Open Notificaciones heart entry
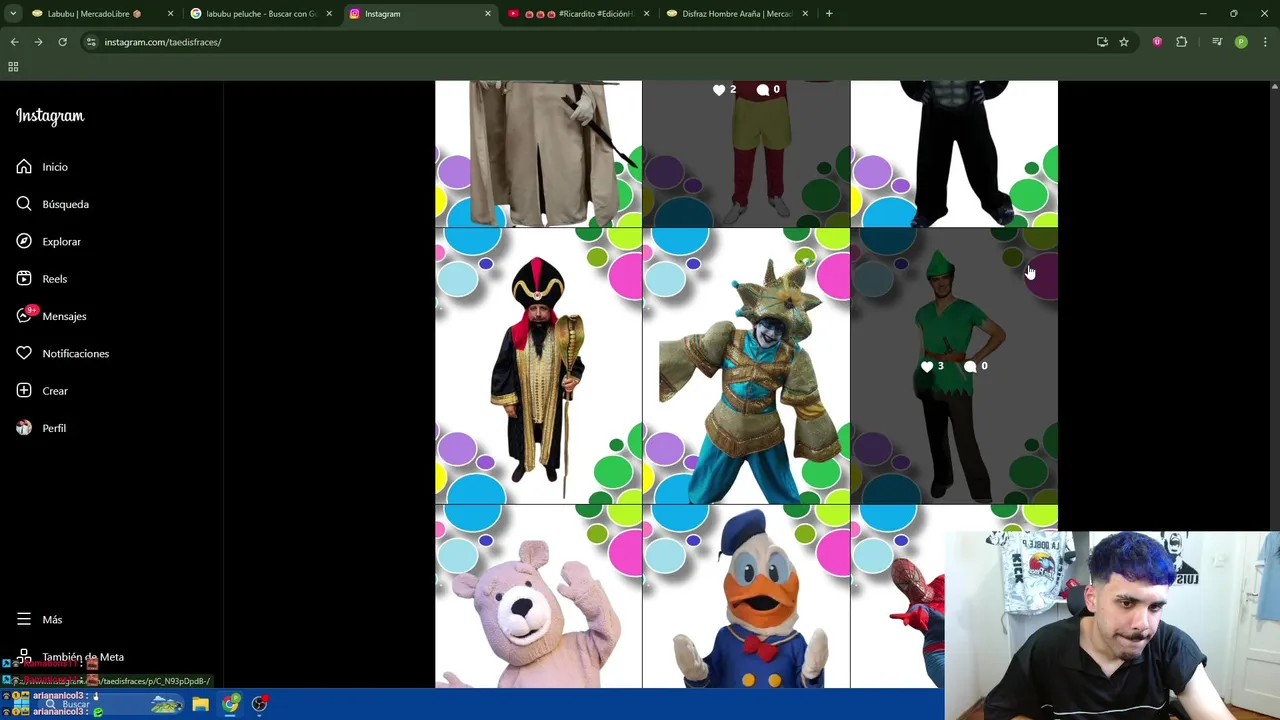Image resolution: width=1280 pixels, height=720 pixels. coord(62,354)
